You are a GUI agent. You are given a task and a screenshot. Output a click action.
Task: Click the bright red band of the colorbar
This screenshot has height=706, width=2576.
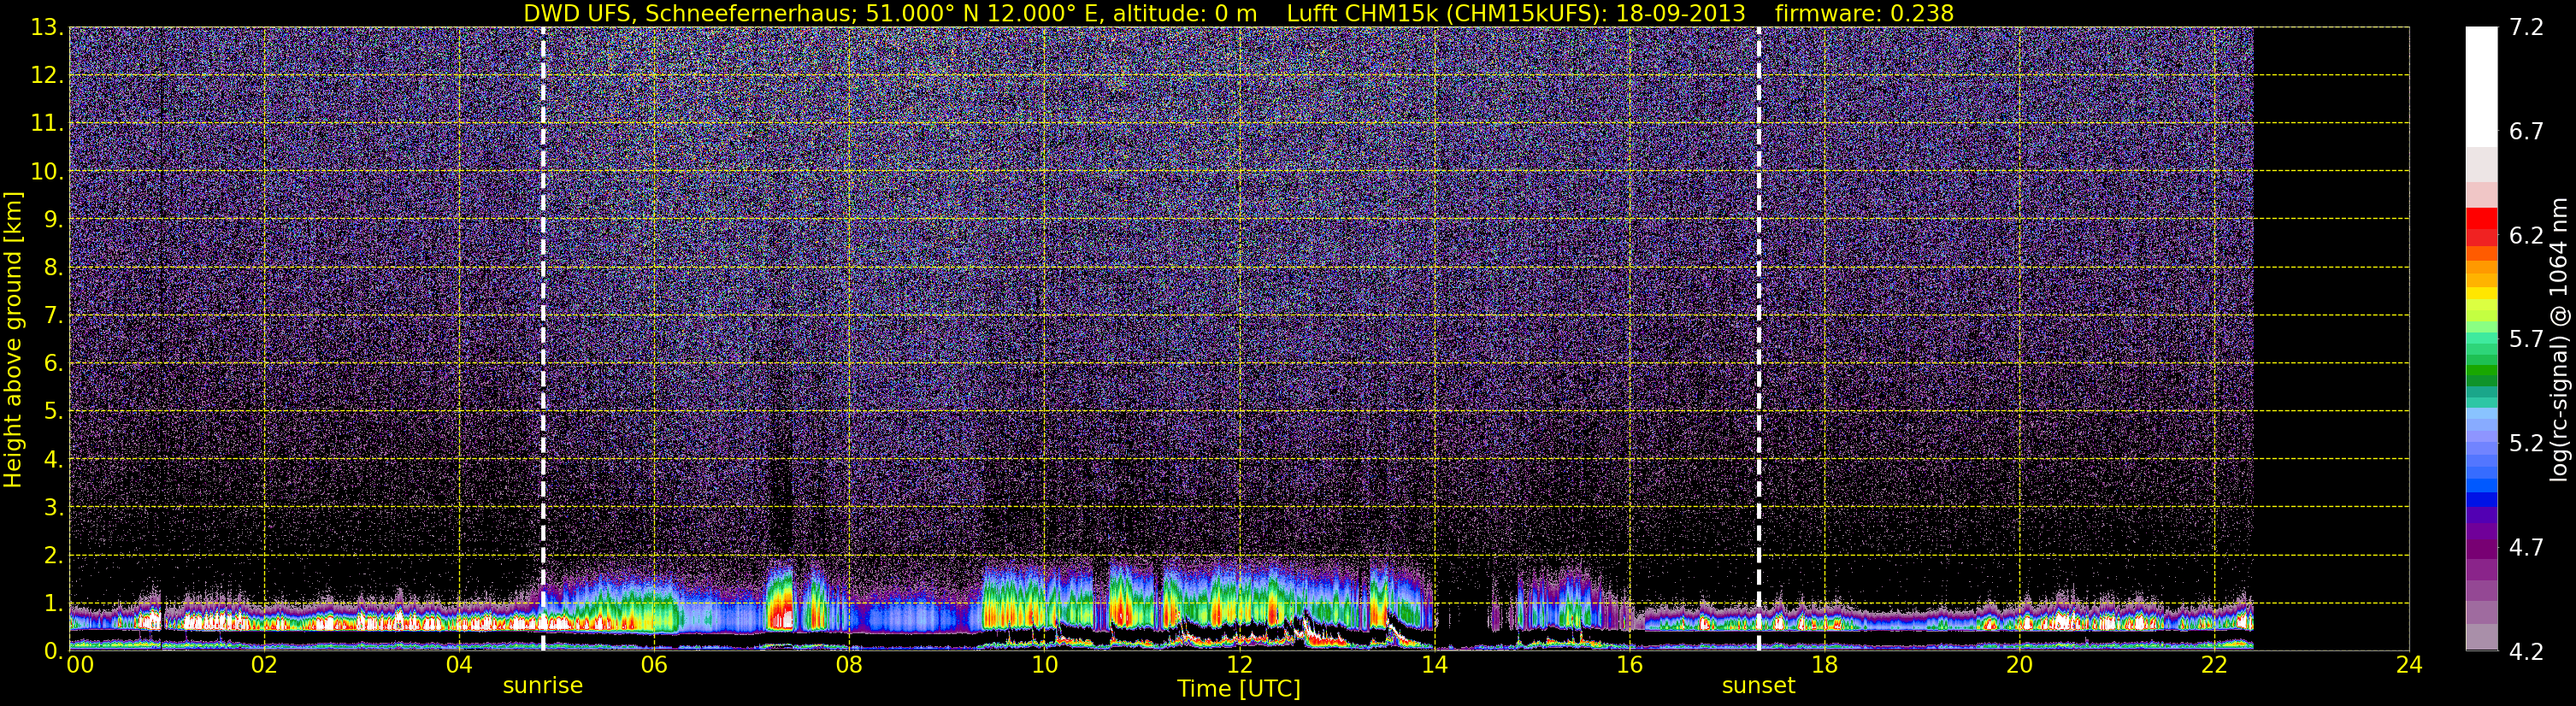tap(2481, 218)
